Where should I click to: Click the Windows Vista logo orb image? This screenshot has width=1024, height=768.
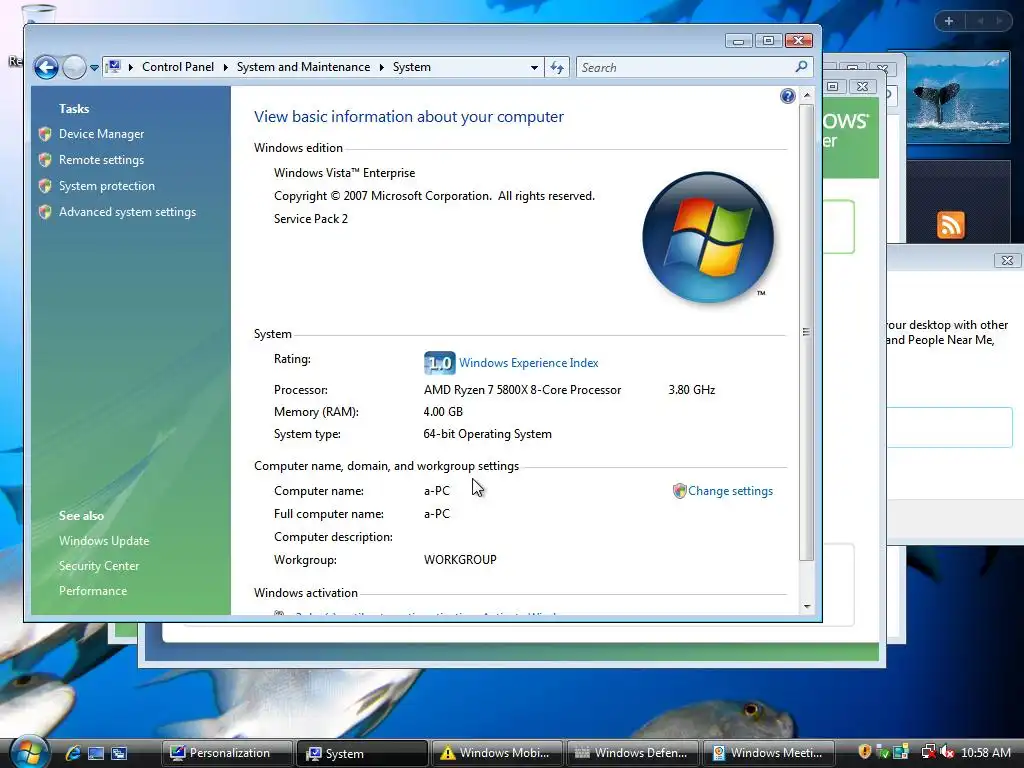708,237
